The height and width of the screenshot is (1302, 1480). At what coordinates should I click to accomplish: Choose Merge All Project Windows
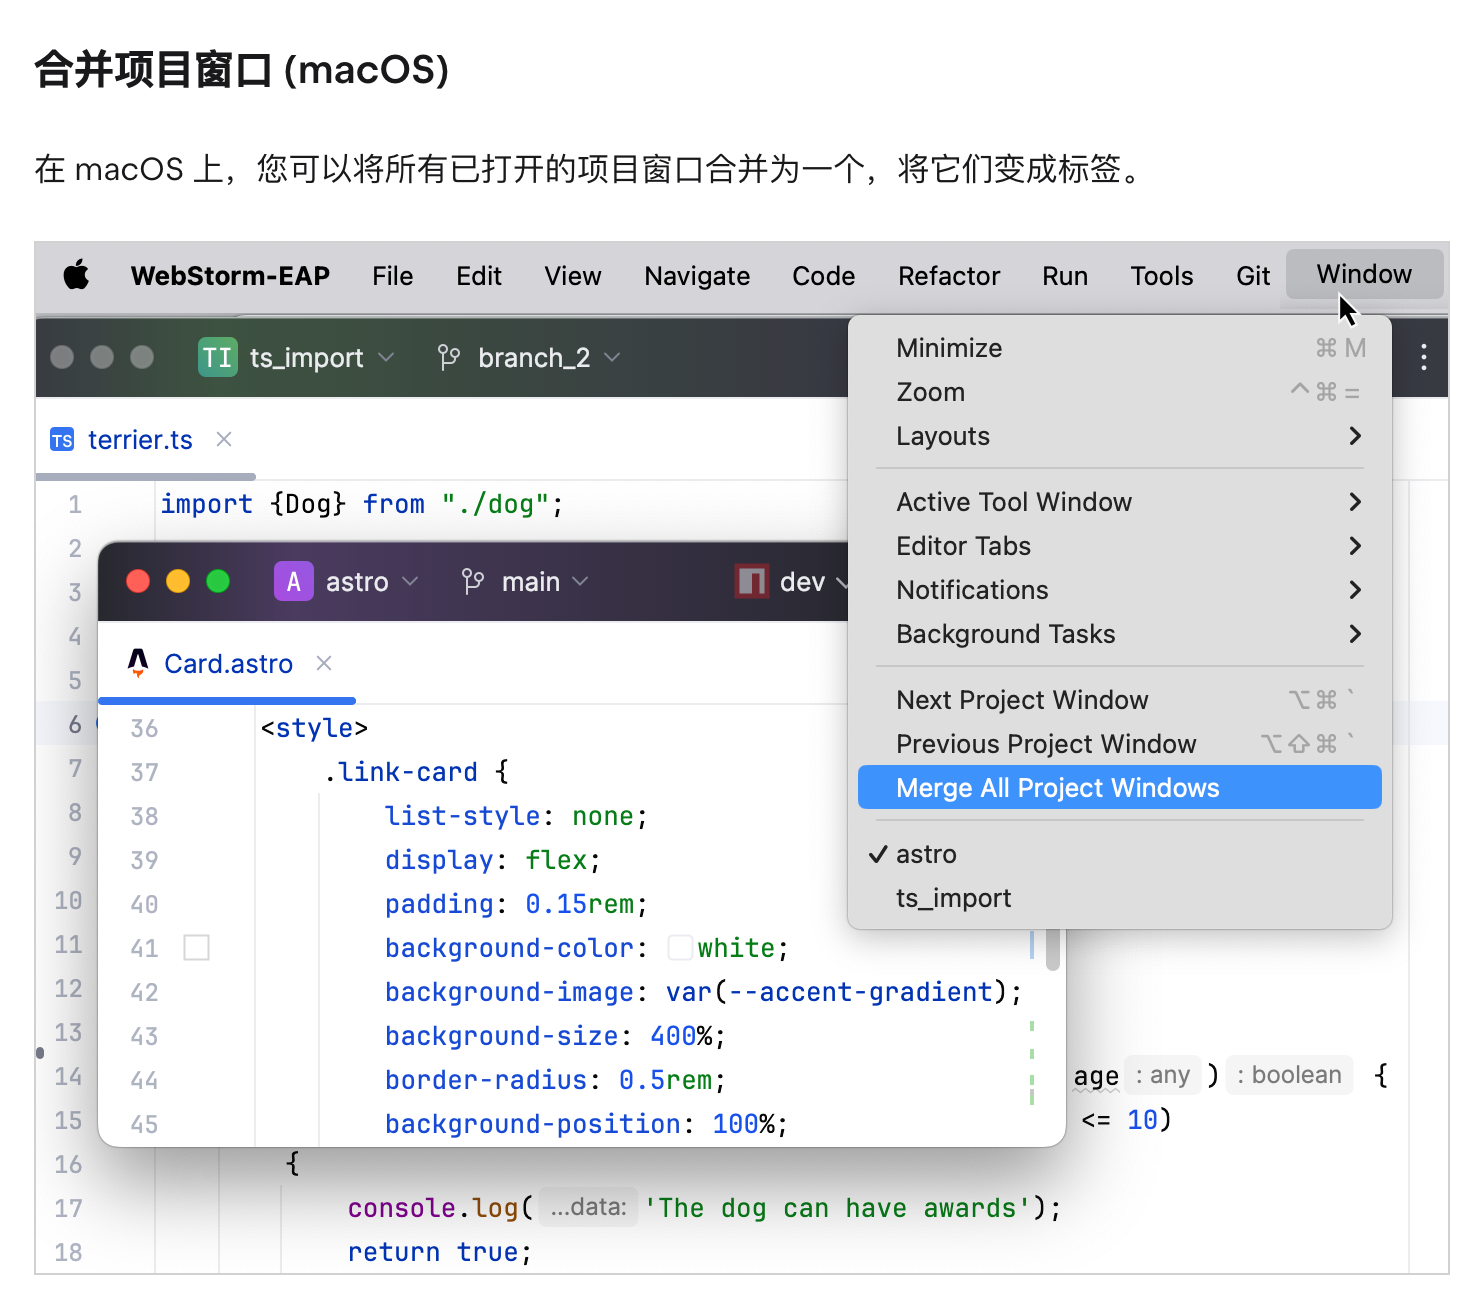click(1057, 788)
